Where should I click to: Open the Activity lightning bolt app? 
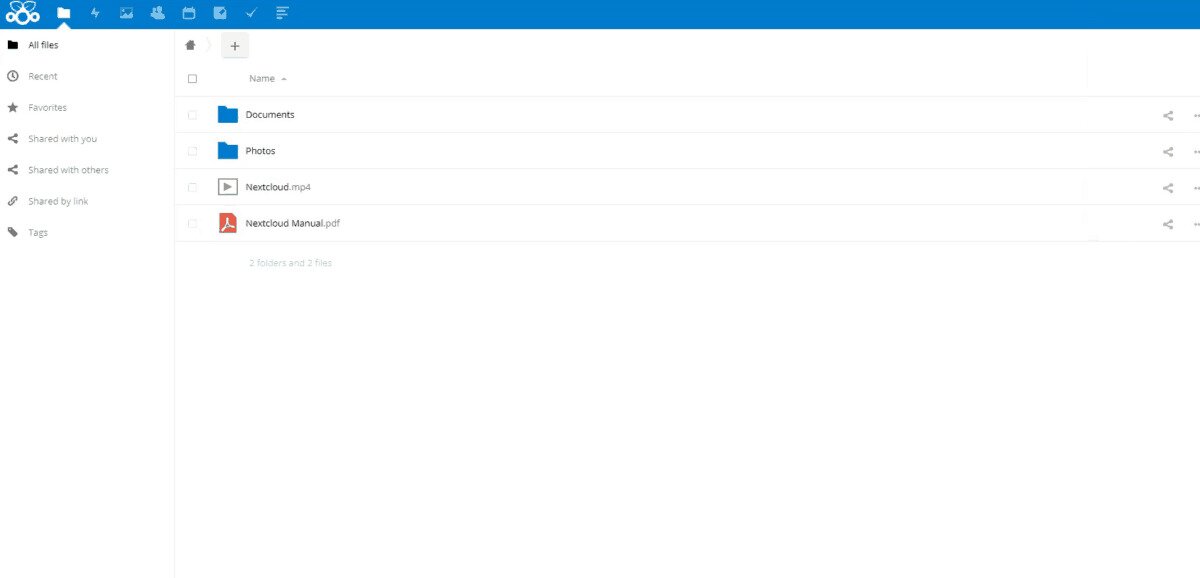pyautogui.click(x=95, y=13)
